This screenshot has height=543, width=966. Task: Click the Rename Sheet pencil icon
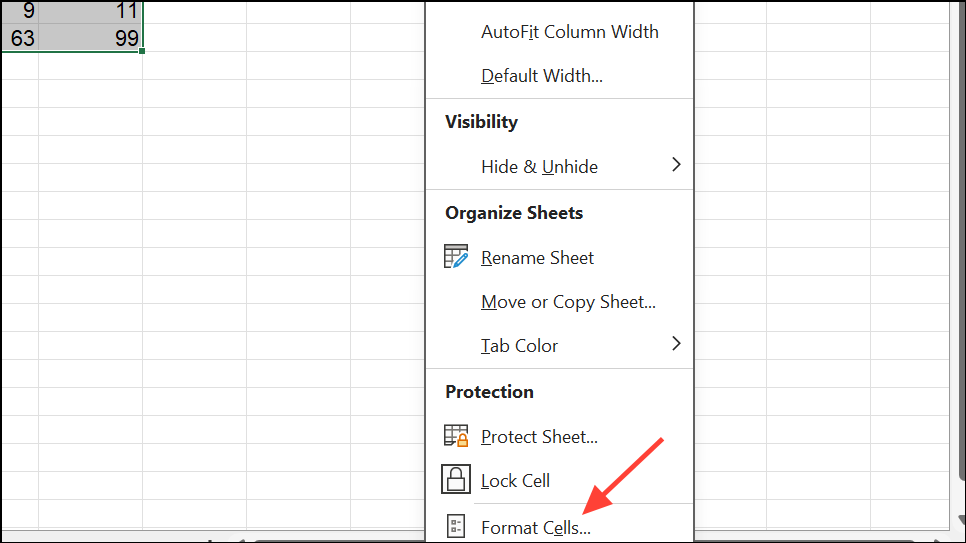tap(456, 257)
